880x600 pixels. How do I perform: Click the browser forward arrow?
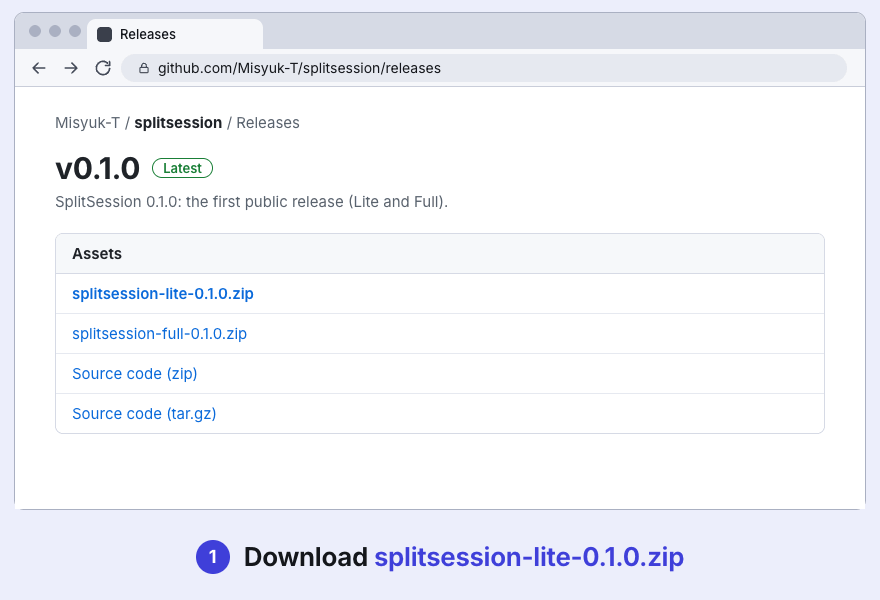point(71,68)
